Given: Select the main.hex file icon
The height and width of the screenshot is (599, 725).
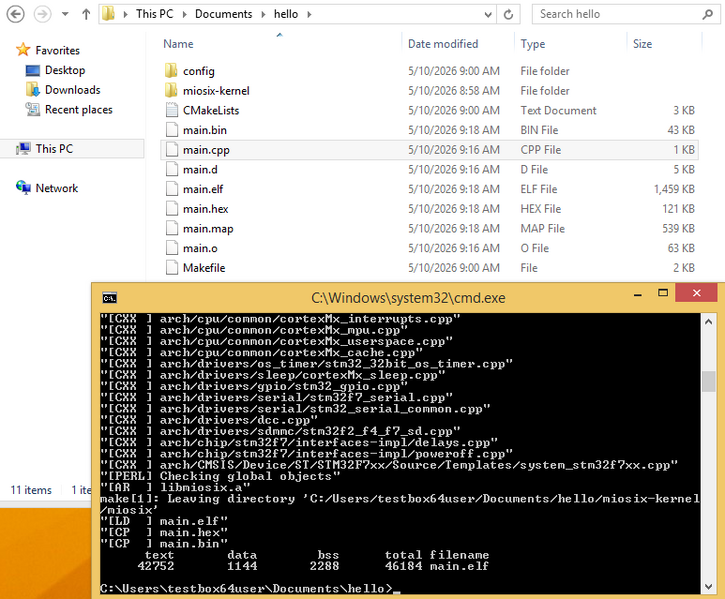Looking at the screenshot, I should coord(172,209).
